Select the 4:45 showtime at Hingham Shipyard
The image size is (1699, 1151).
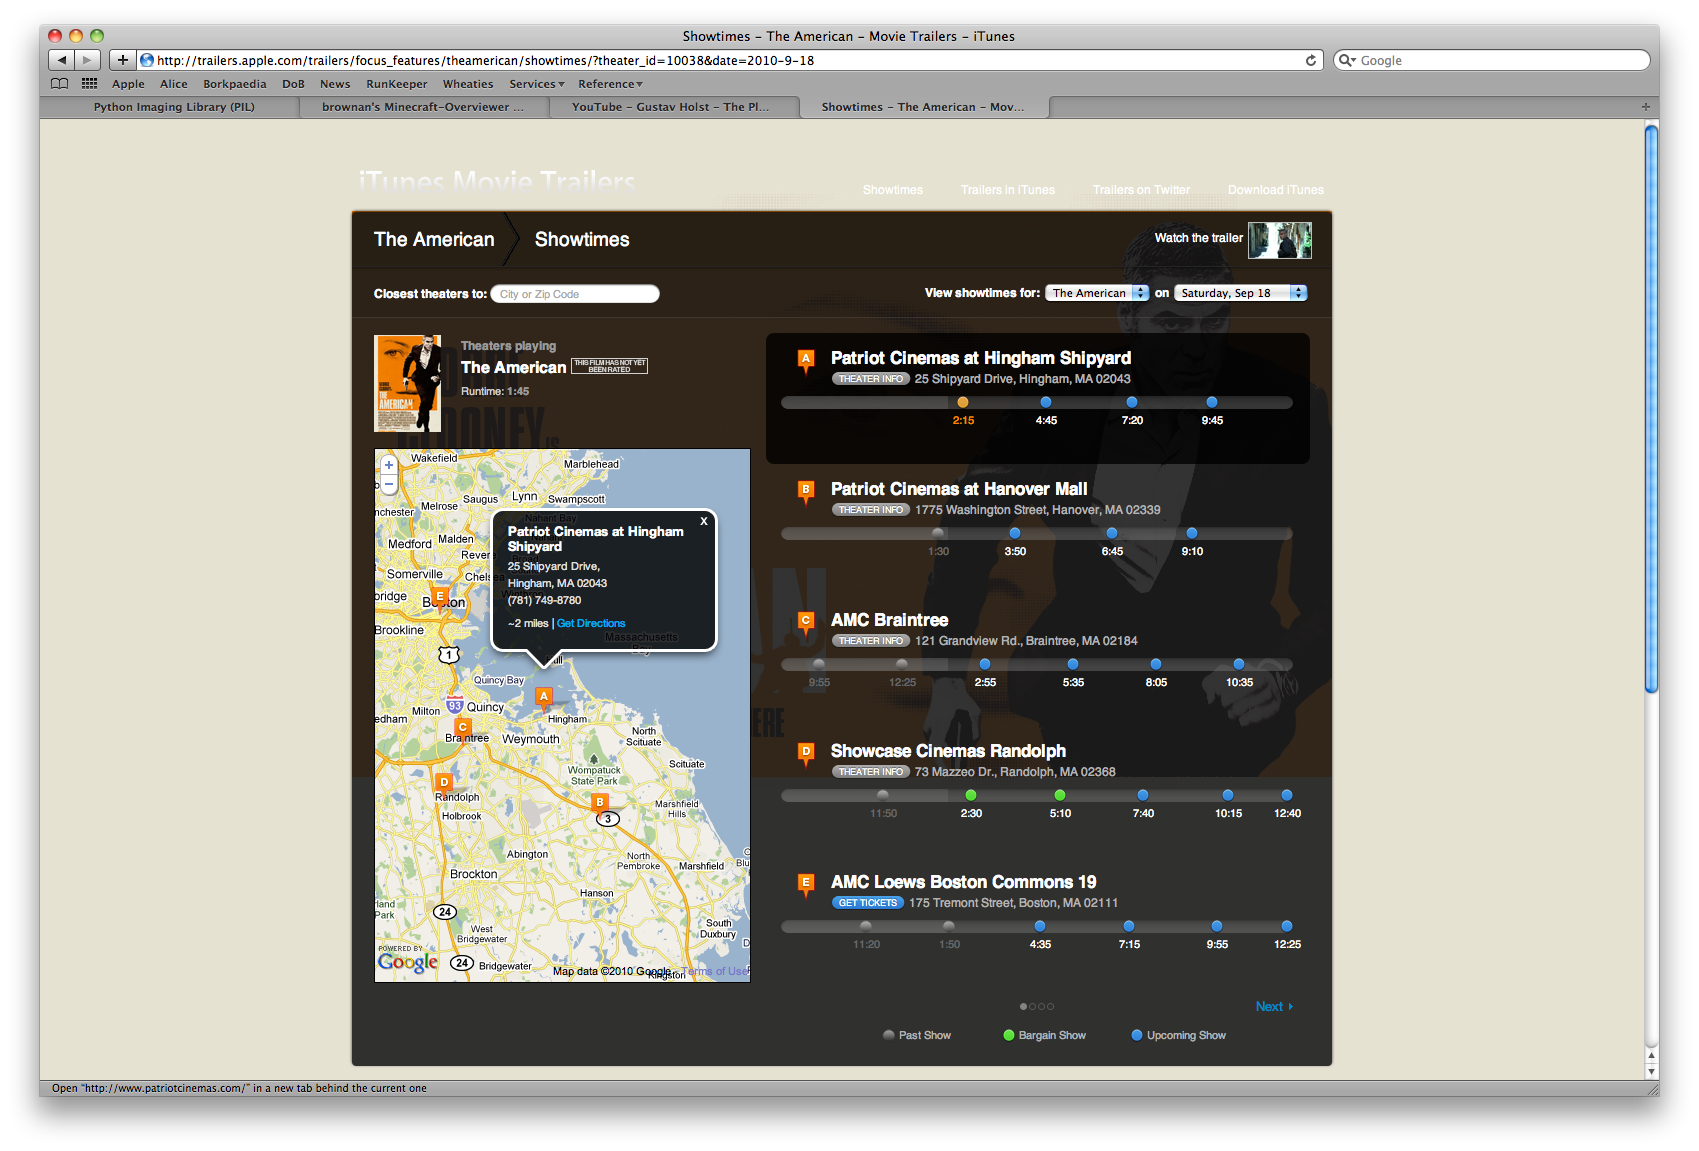point(1046,403)
